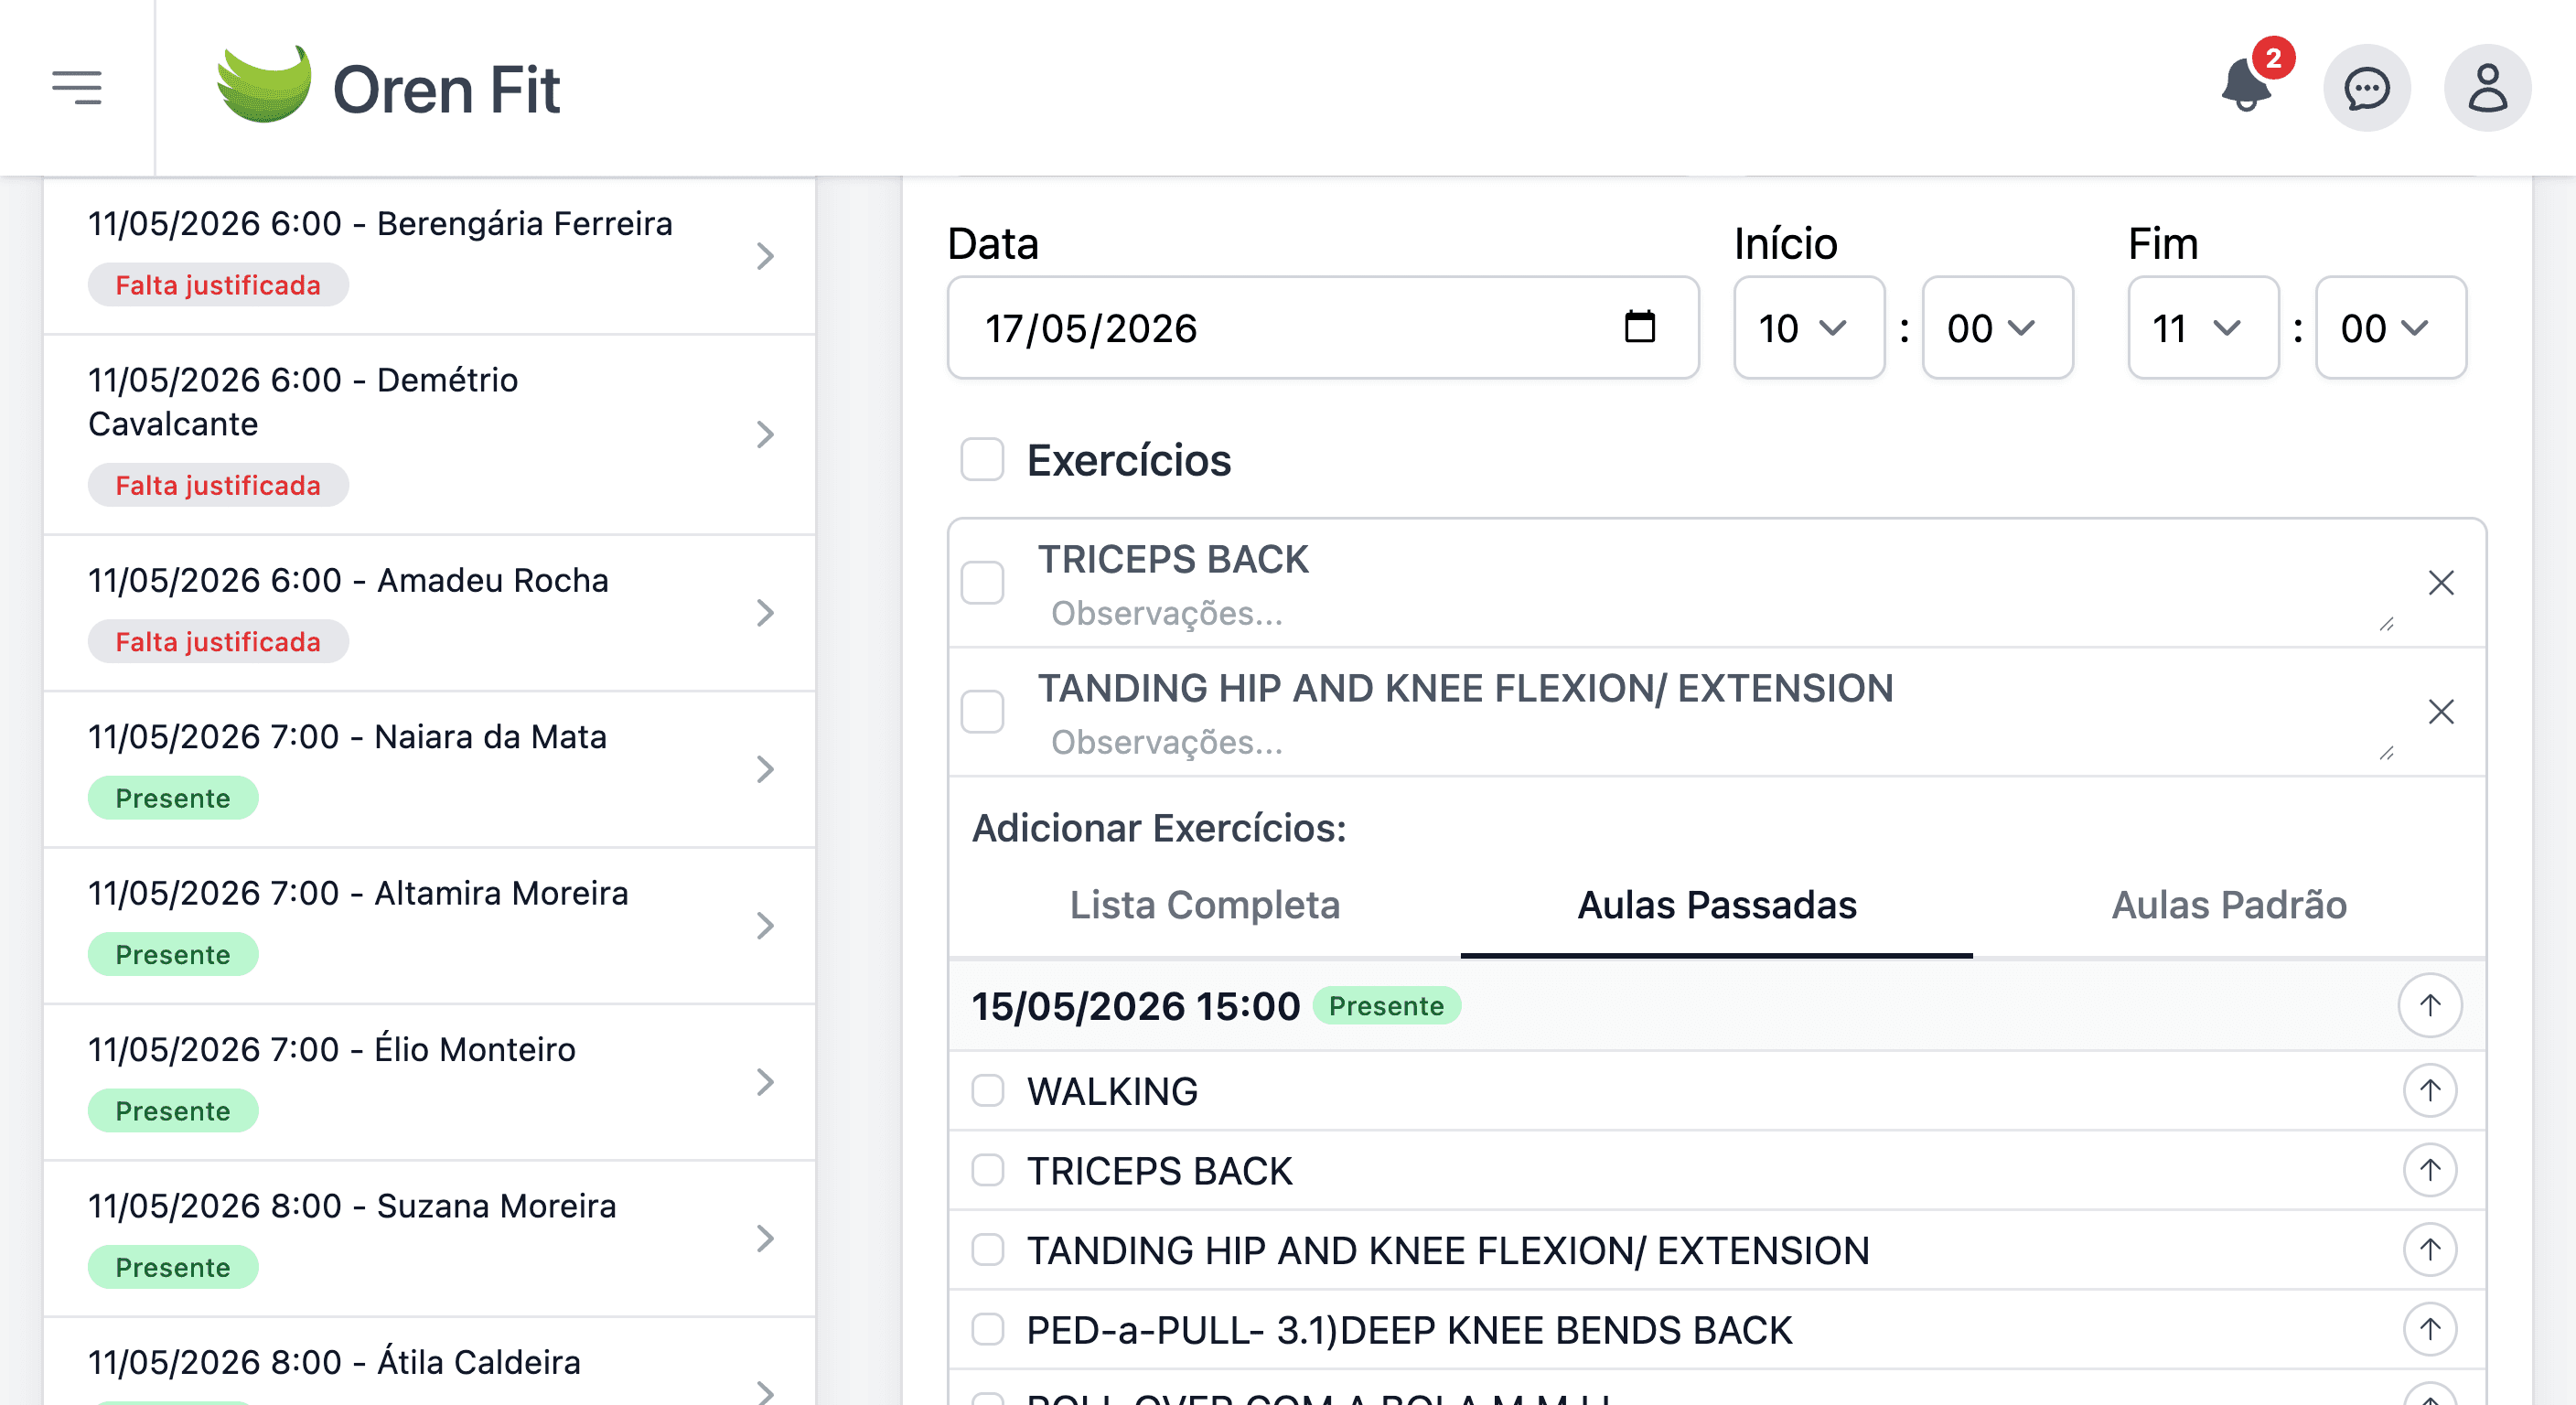Click the Oren Fit logo
The width and height of the screenshot is (2576, 1405).
point(388,87)
